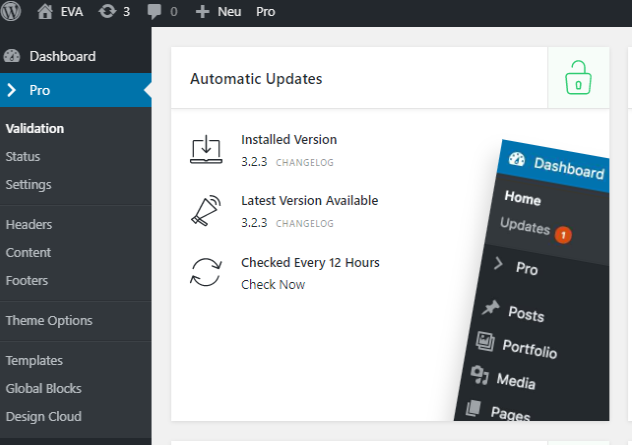Click the updates count 3 in admin bar
The width and height of the screenshot is (632, 445).
pyautogui.click(x=127, y=12)
